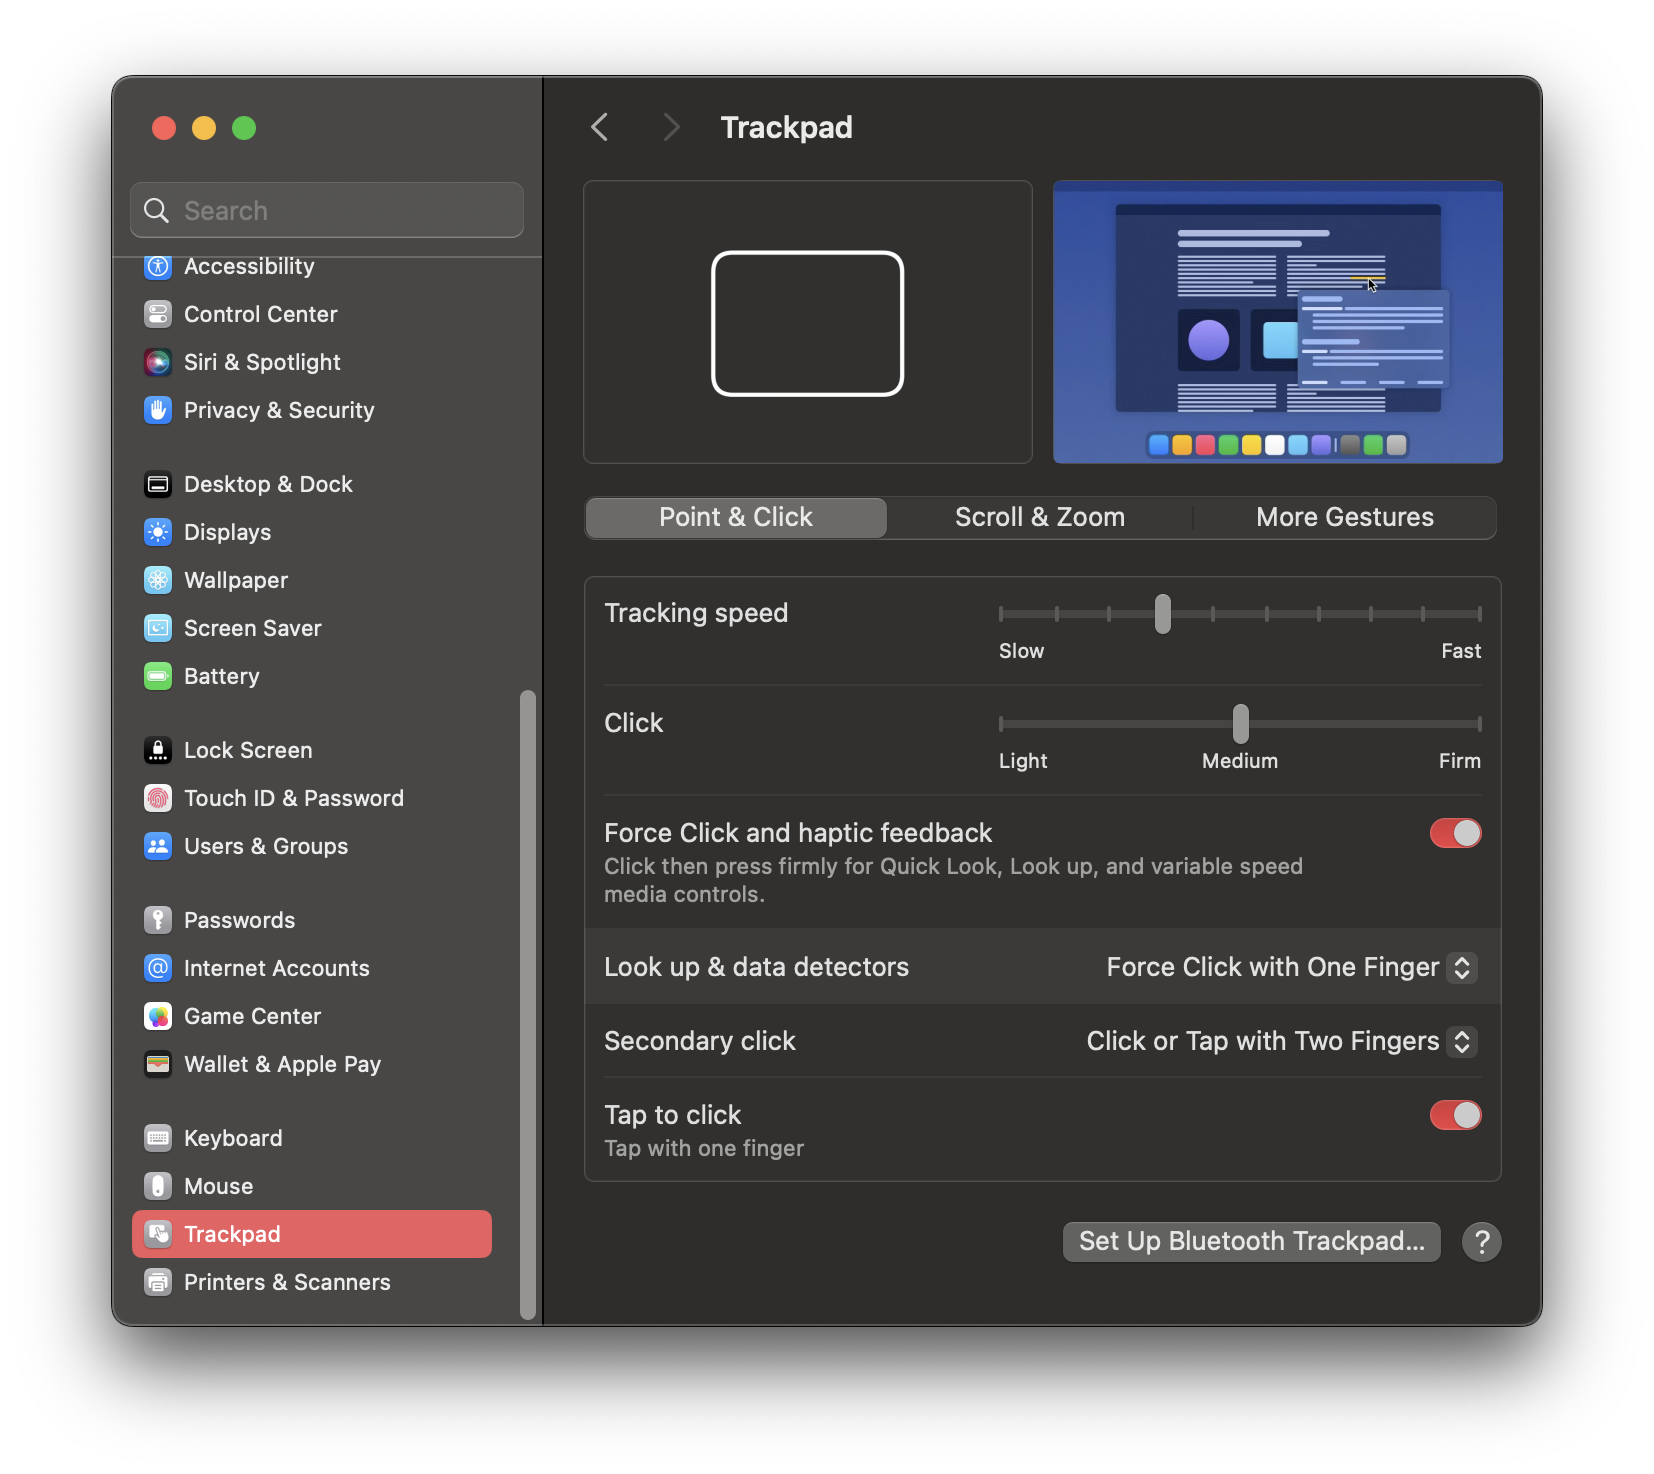Set Tracking speed slider to Fast end
This screenshot has width=1654, height=1474.
[x=1479, y=614]
